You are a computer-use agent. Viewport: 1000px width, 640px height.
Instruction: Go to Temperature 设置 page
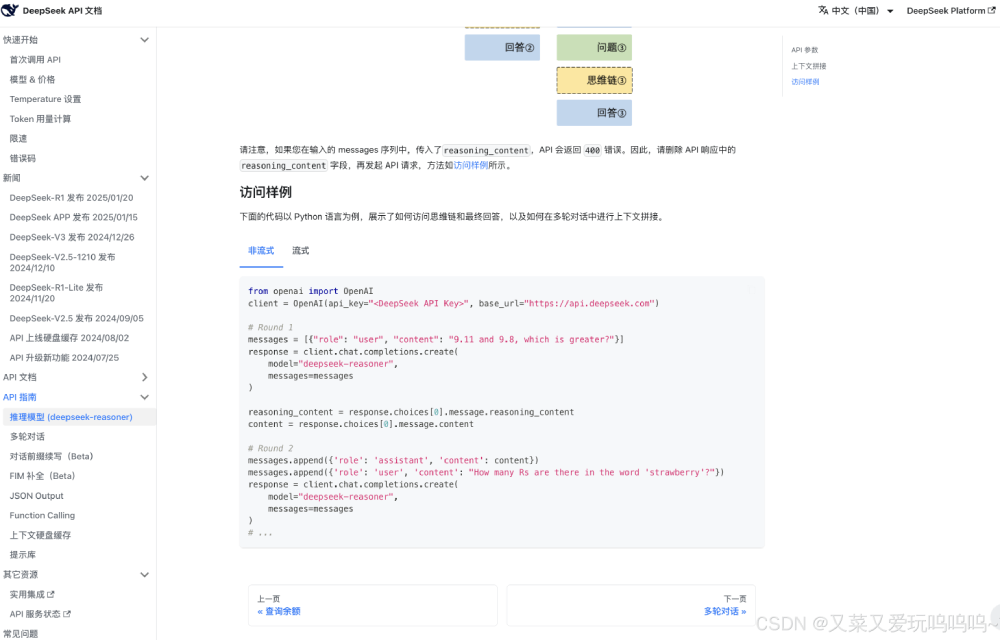pyautogui.click(x=45, y=99)
